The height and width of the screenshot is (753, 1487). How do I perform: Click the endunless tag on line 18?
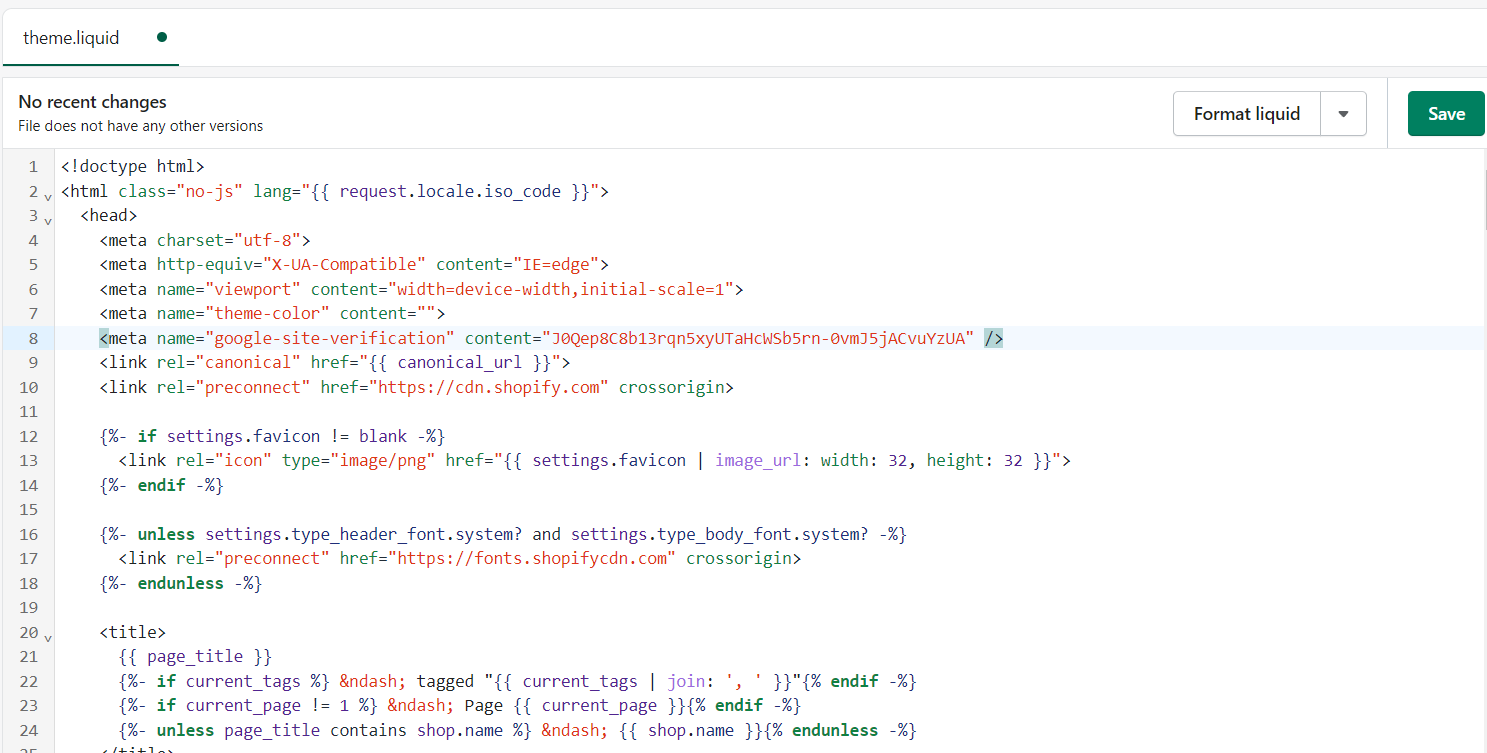pos(181,583)
